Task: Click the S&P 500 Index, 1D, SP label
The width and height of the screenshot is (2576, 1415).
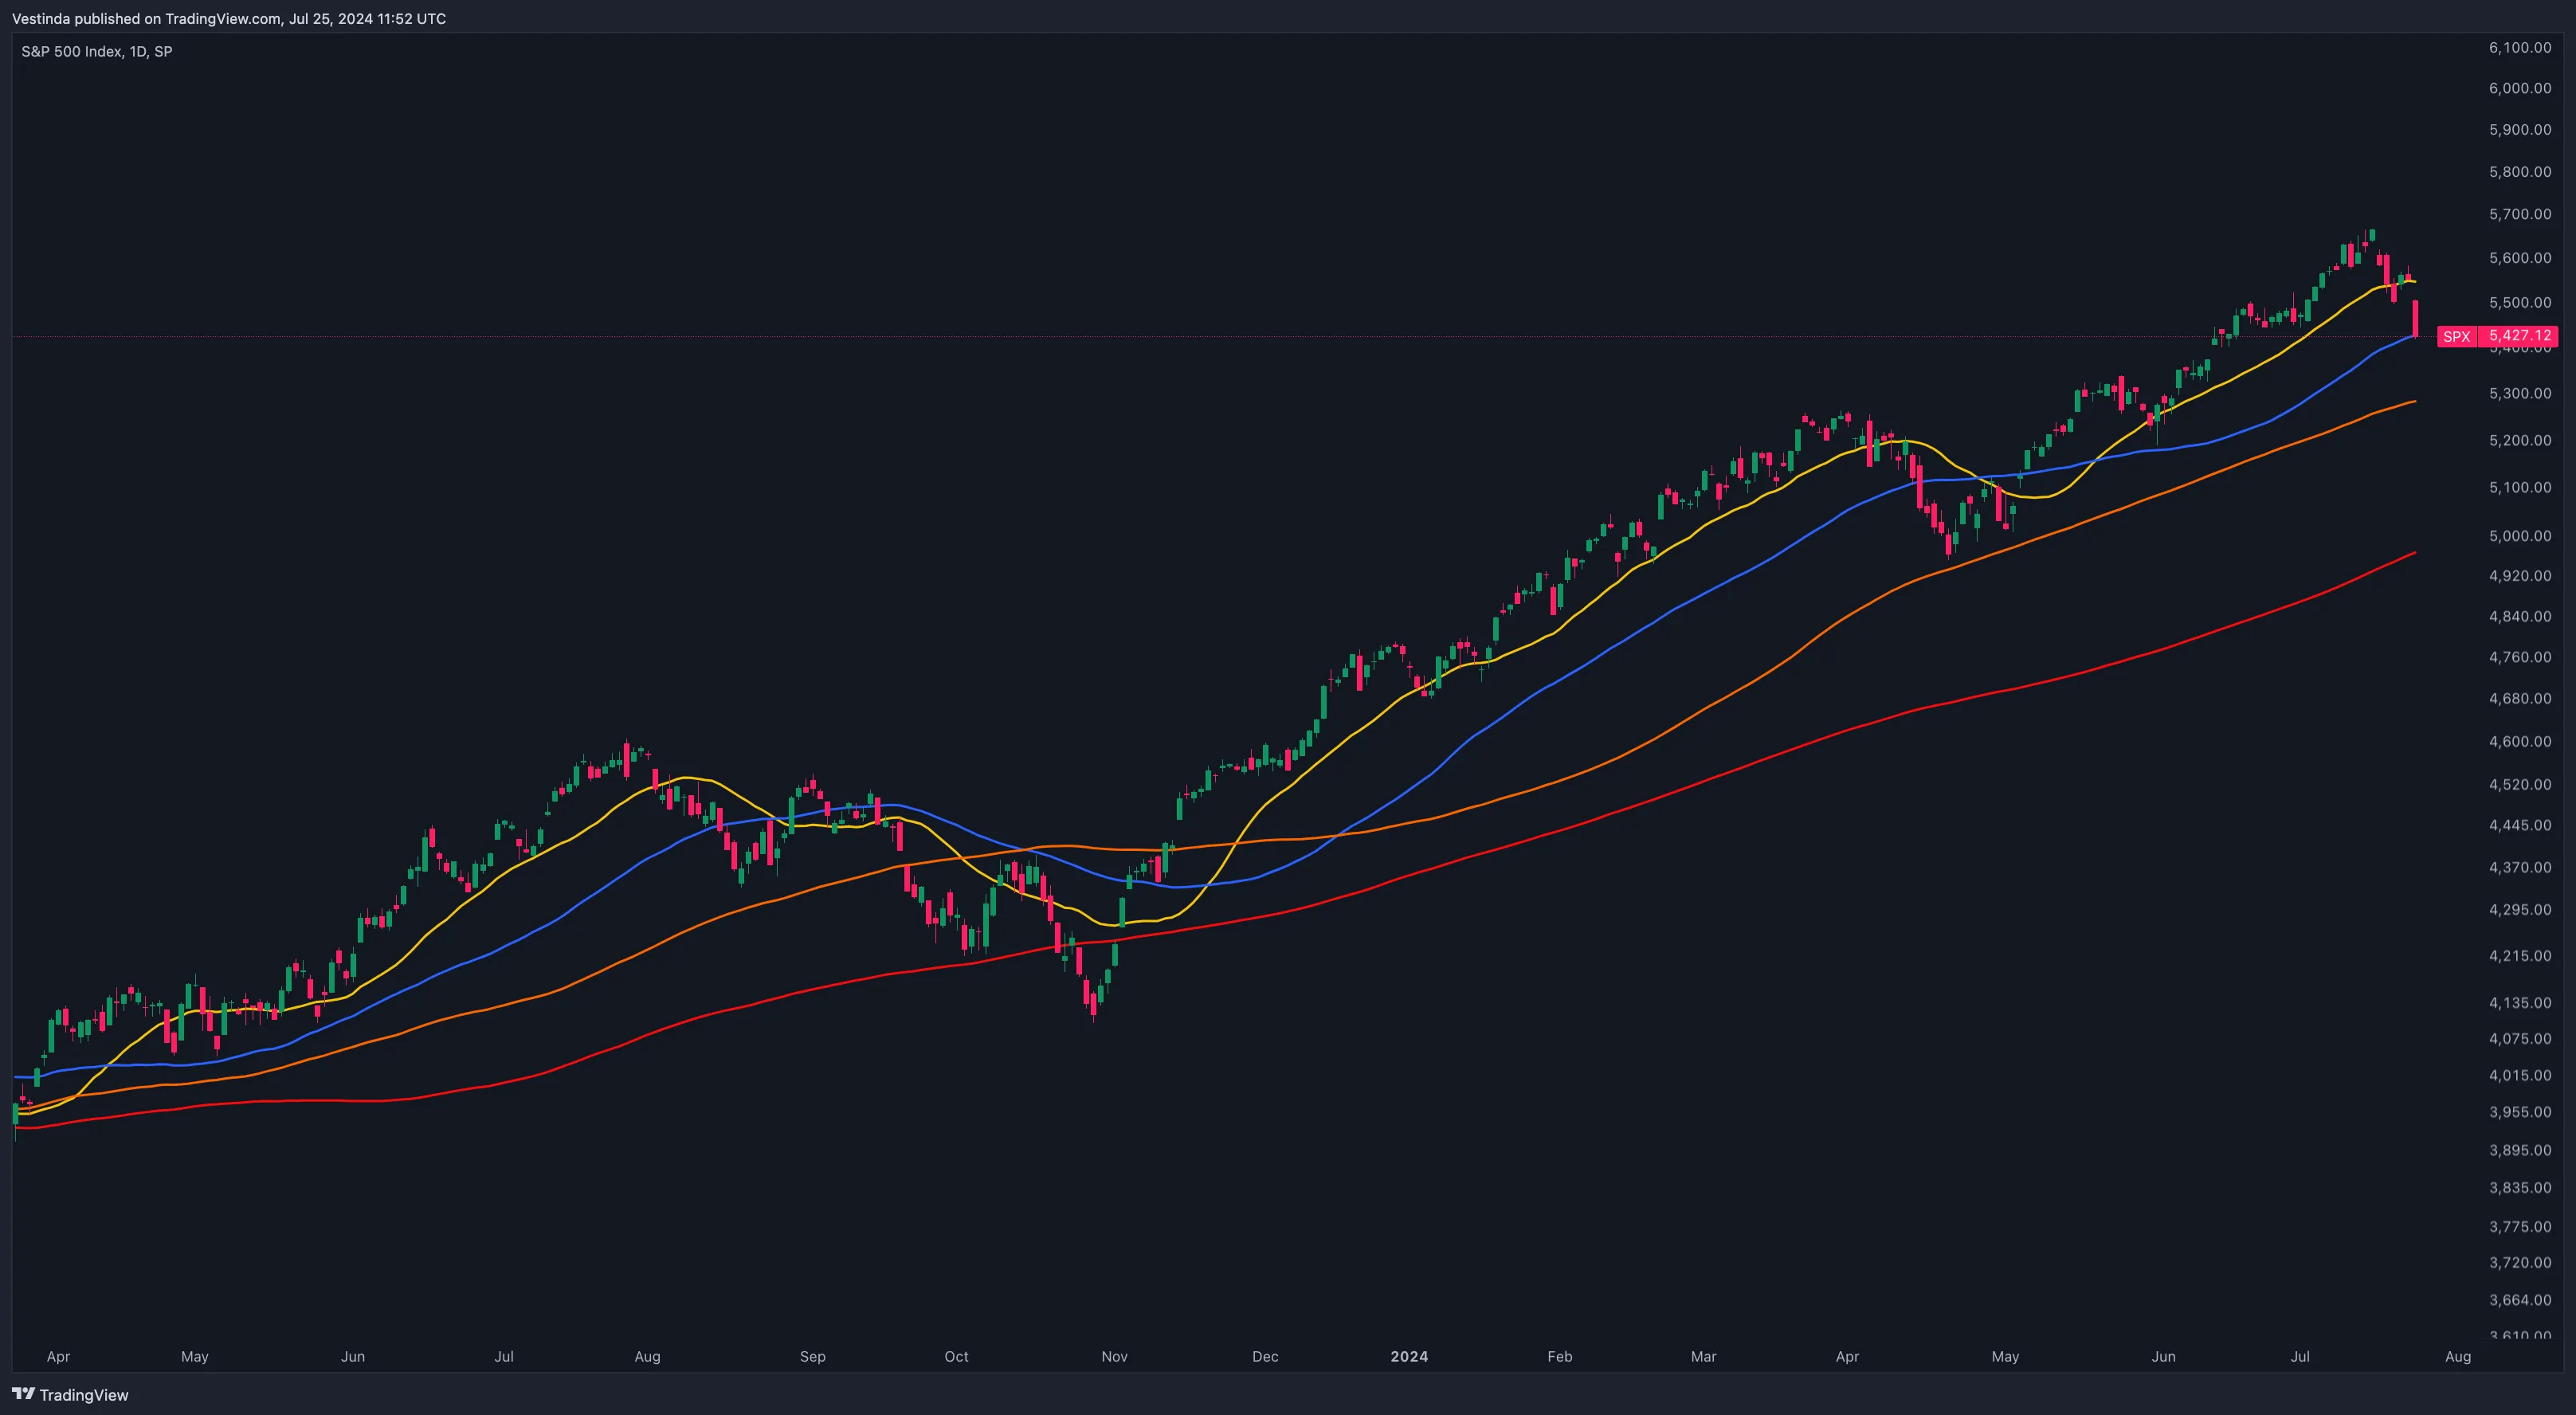Action: click(97, 51)
